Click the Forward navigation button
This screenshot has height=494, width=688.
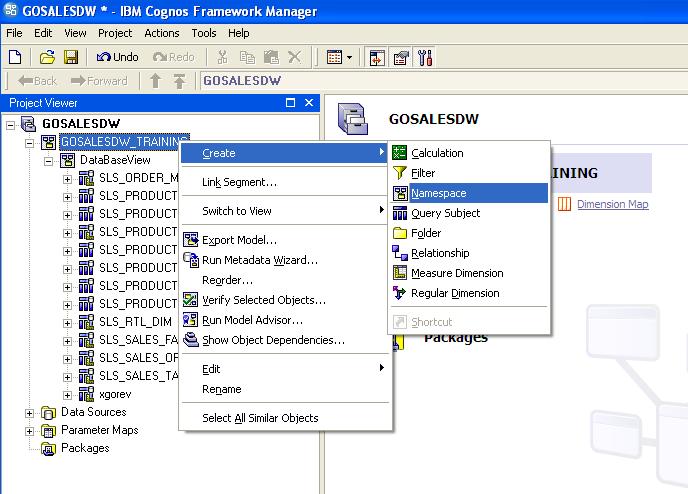[x=99, y=81]
